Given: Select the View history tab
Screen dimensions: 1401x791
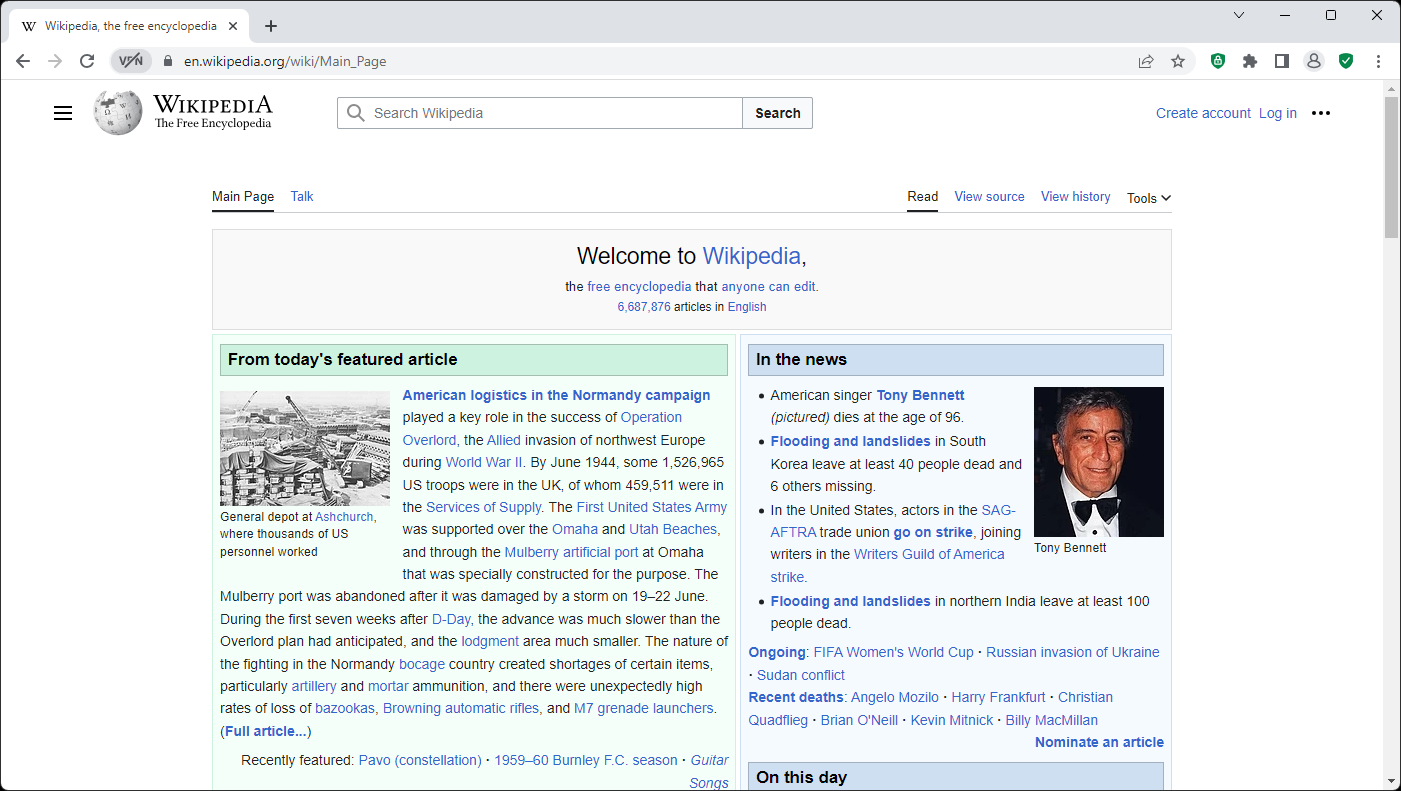Looking at the screenshot, I should coord(1075,196).
